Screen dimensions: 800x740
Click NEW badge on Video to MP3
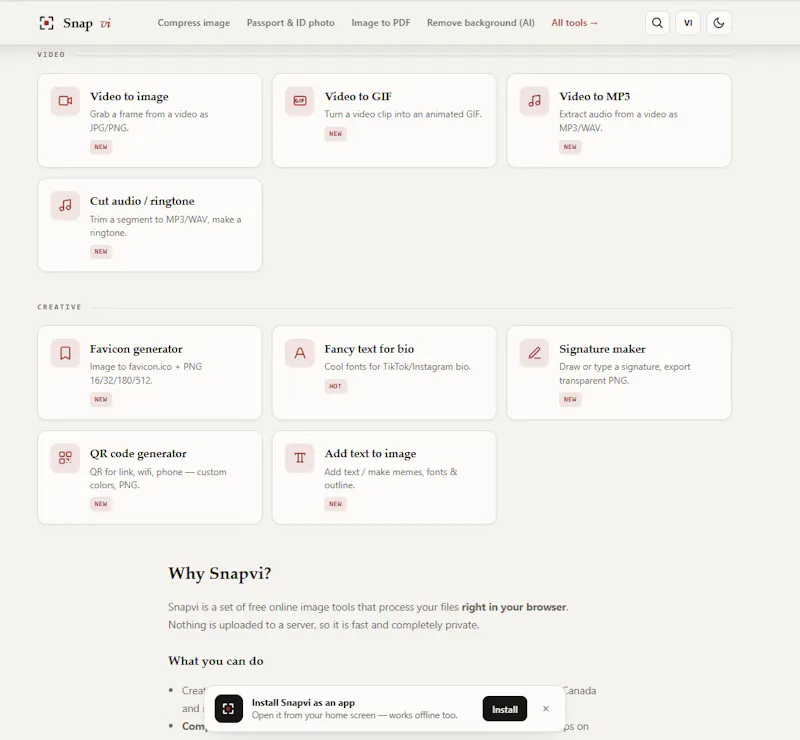point(570,147)
